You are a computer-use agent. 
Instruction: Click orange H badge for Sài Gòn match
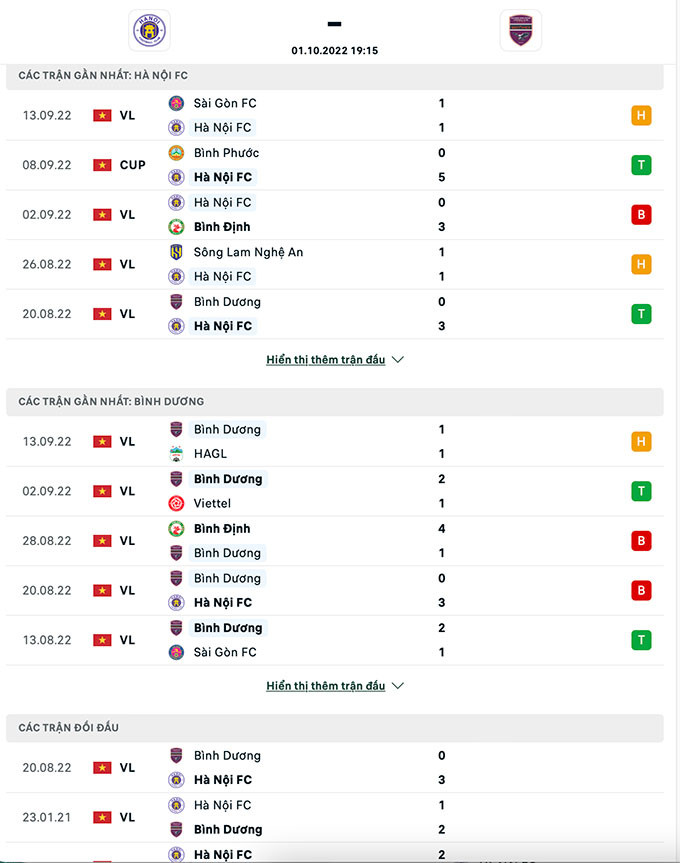click(641, 115)
